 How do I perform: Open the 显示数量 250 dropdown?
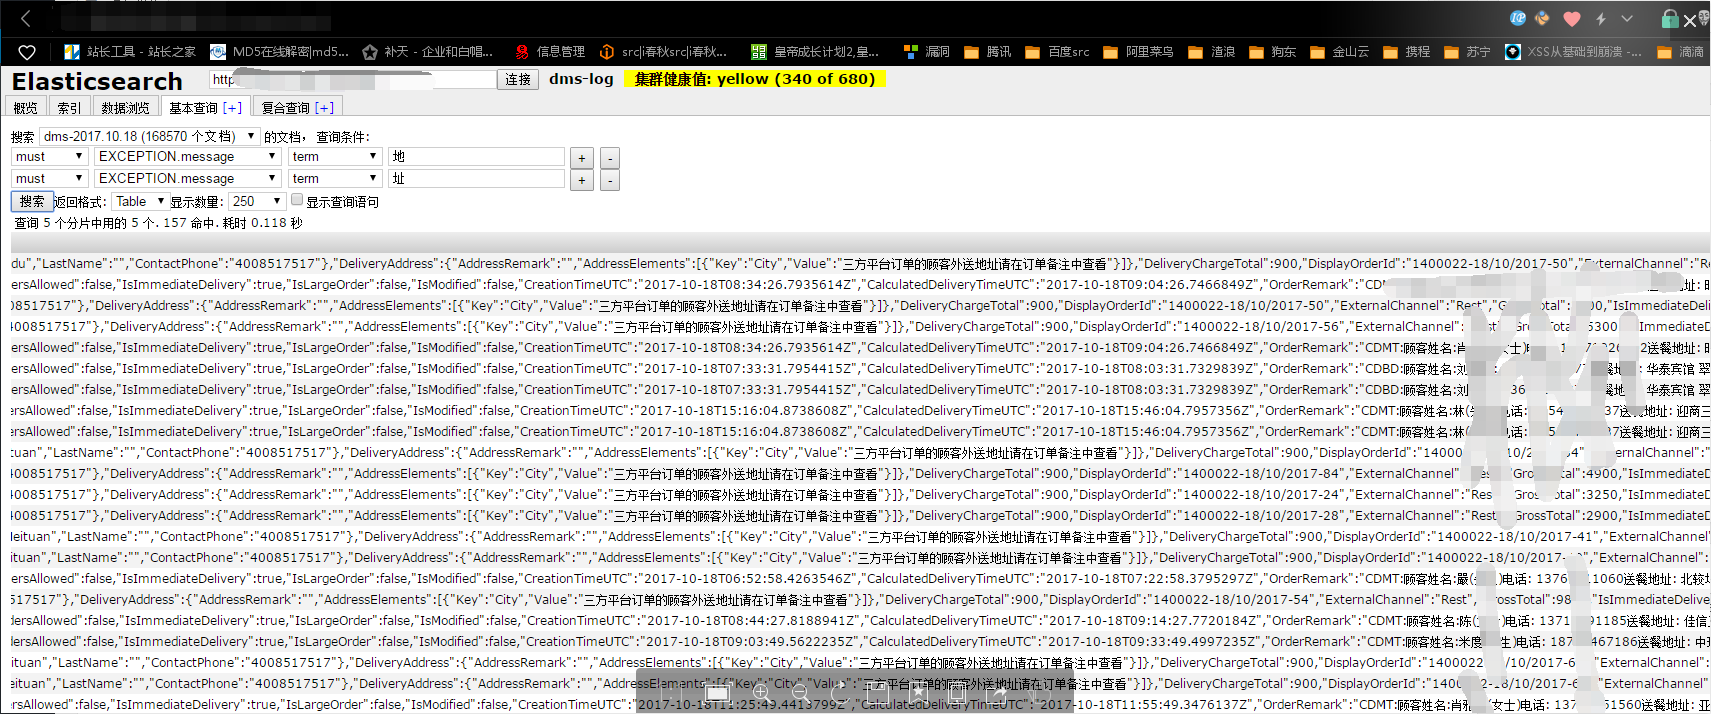pyautogui.click(x=257, y=201)
